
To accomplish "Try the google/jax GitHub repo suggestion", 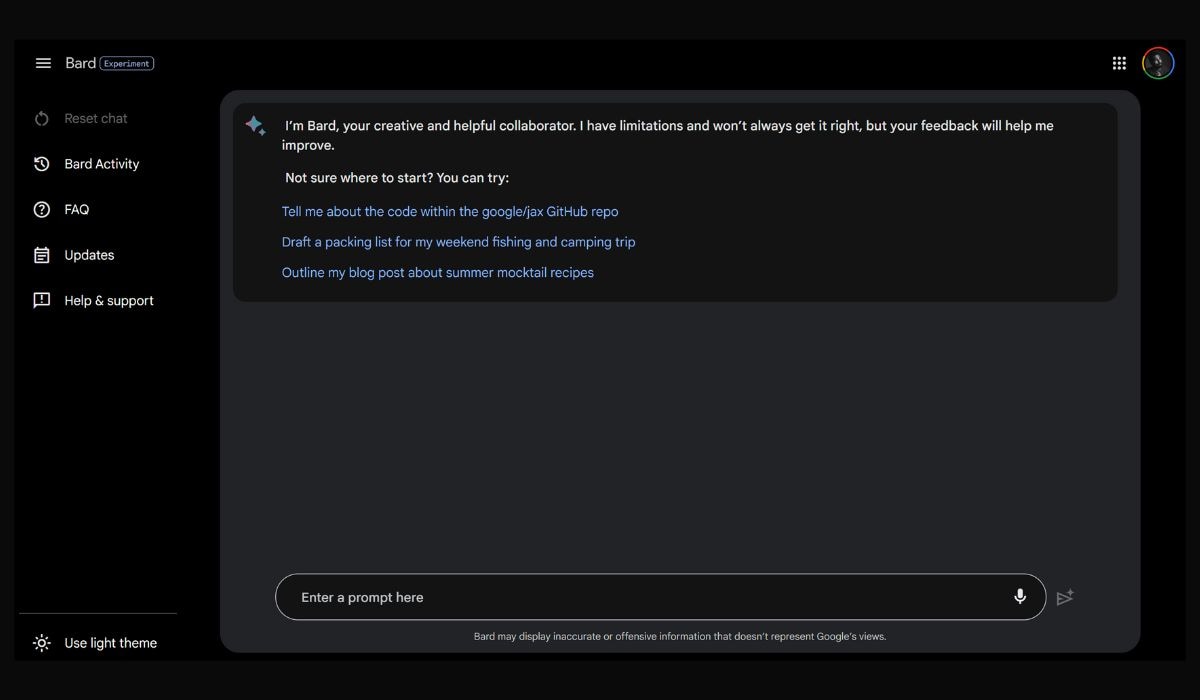I will pyautogui.click(x=450, y=212).
